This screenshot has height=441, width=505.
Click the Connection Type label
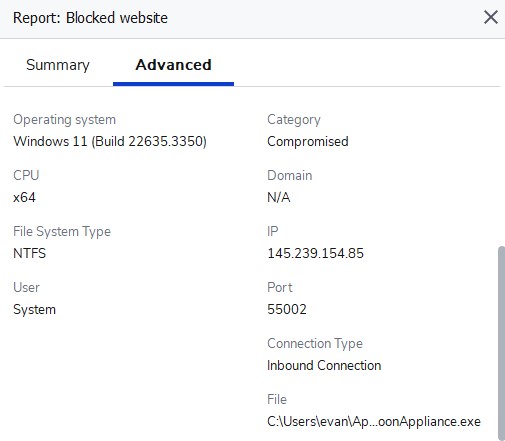pos(315,343)
